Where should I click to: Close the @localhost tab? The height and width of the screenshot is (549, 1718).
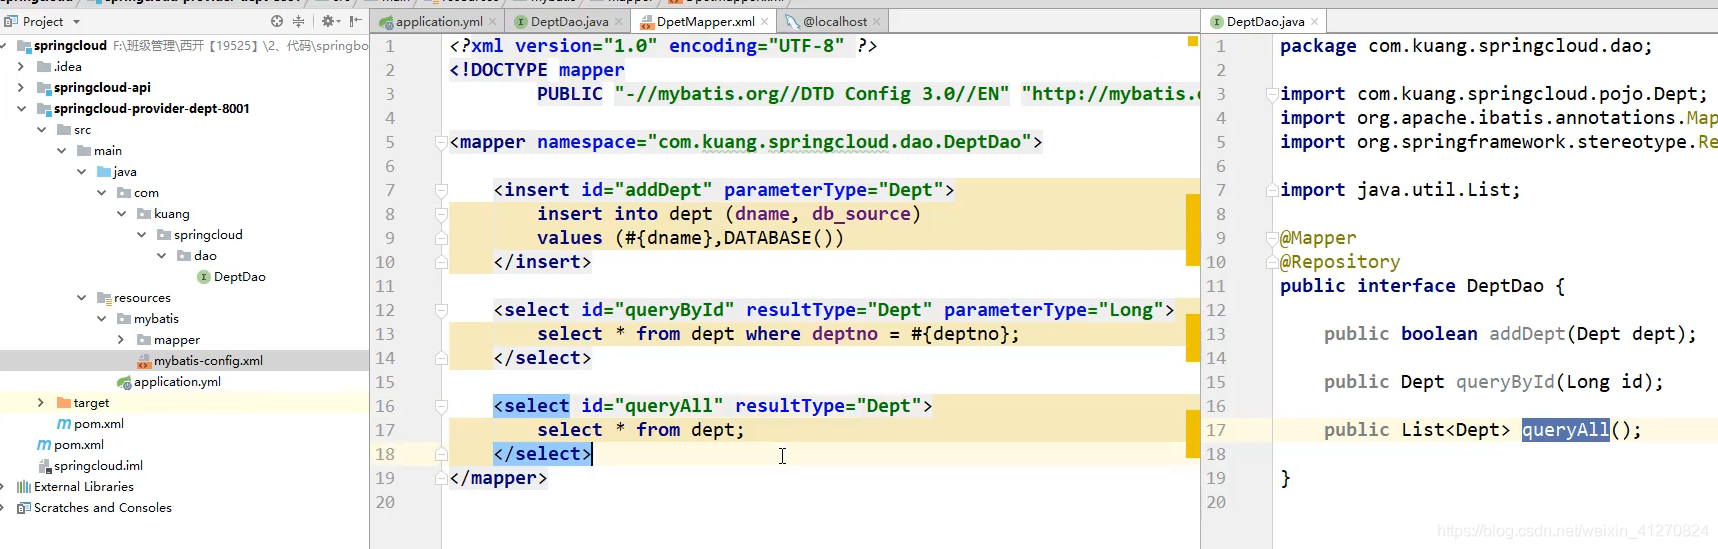[x=877, y=22]
